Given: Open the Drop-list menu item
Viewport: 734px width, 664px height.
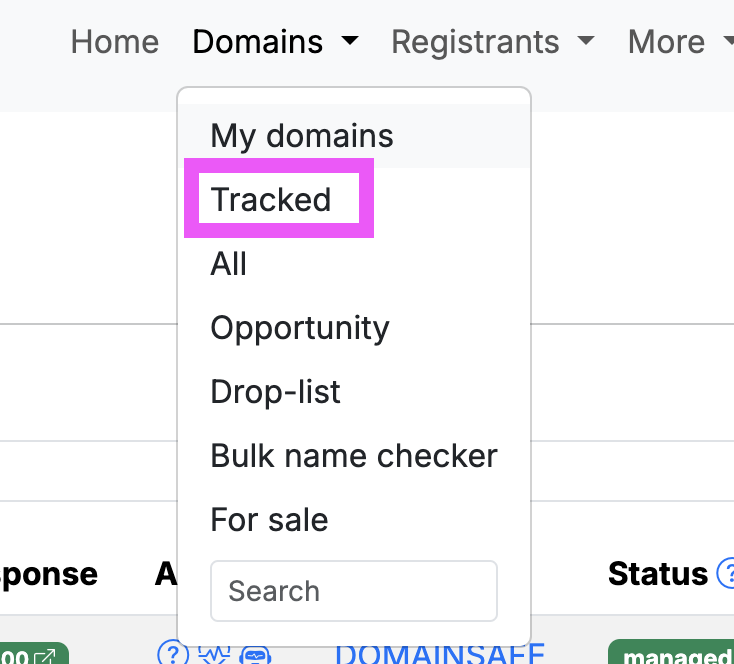Looking at the screenshot, I should pos(276,392).
